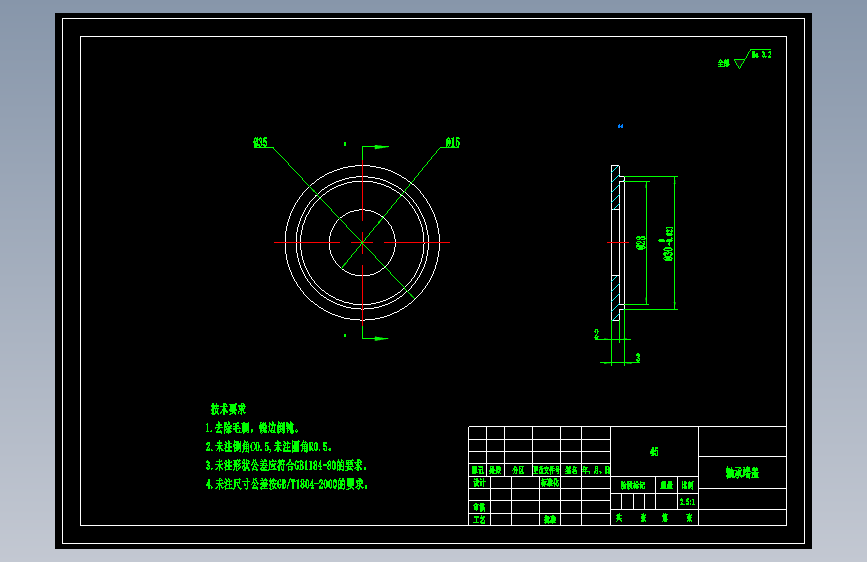Screen dimensions: 867x562
Task: Select the upper hatched section area
Action: pyautogui.click(x=615, y=188)
